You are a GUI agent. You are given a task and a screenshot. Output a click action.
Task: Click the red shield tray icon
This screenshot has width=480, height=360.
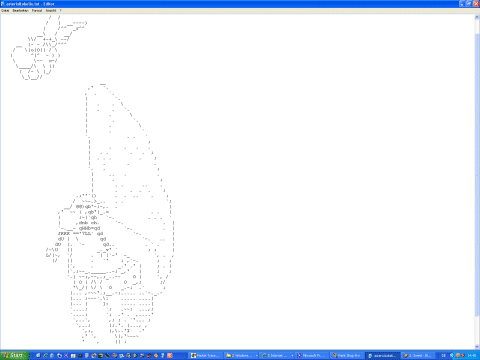463,356
